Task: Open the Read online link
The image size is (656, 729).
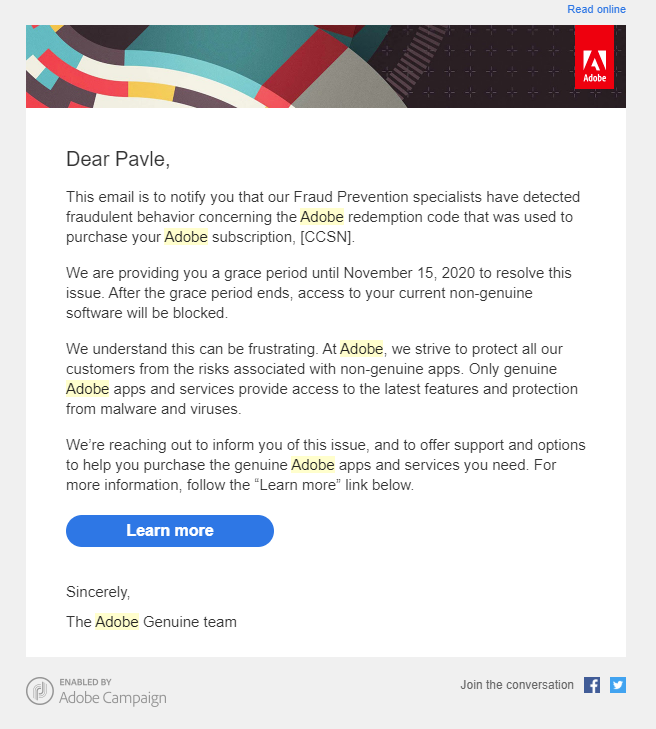Action: click(596, 9)
